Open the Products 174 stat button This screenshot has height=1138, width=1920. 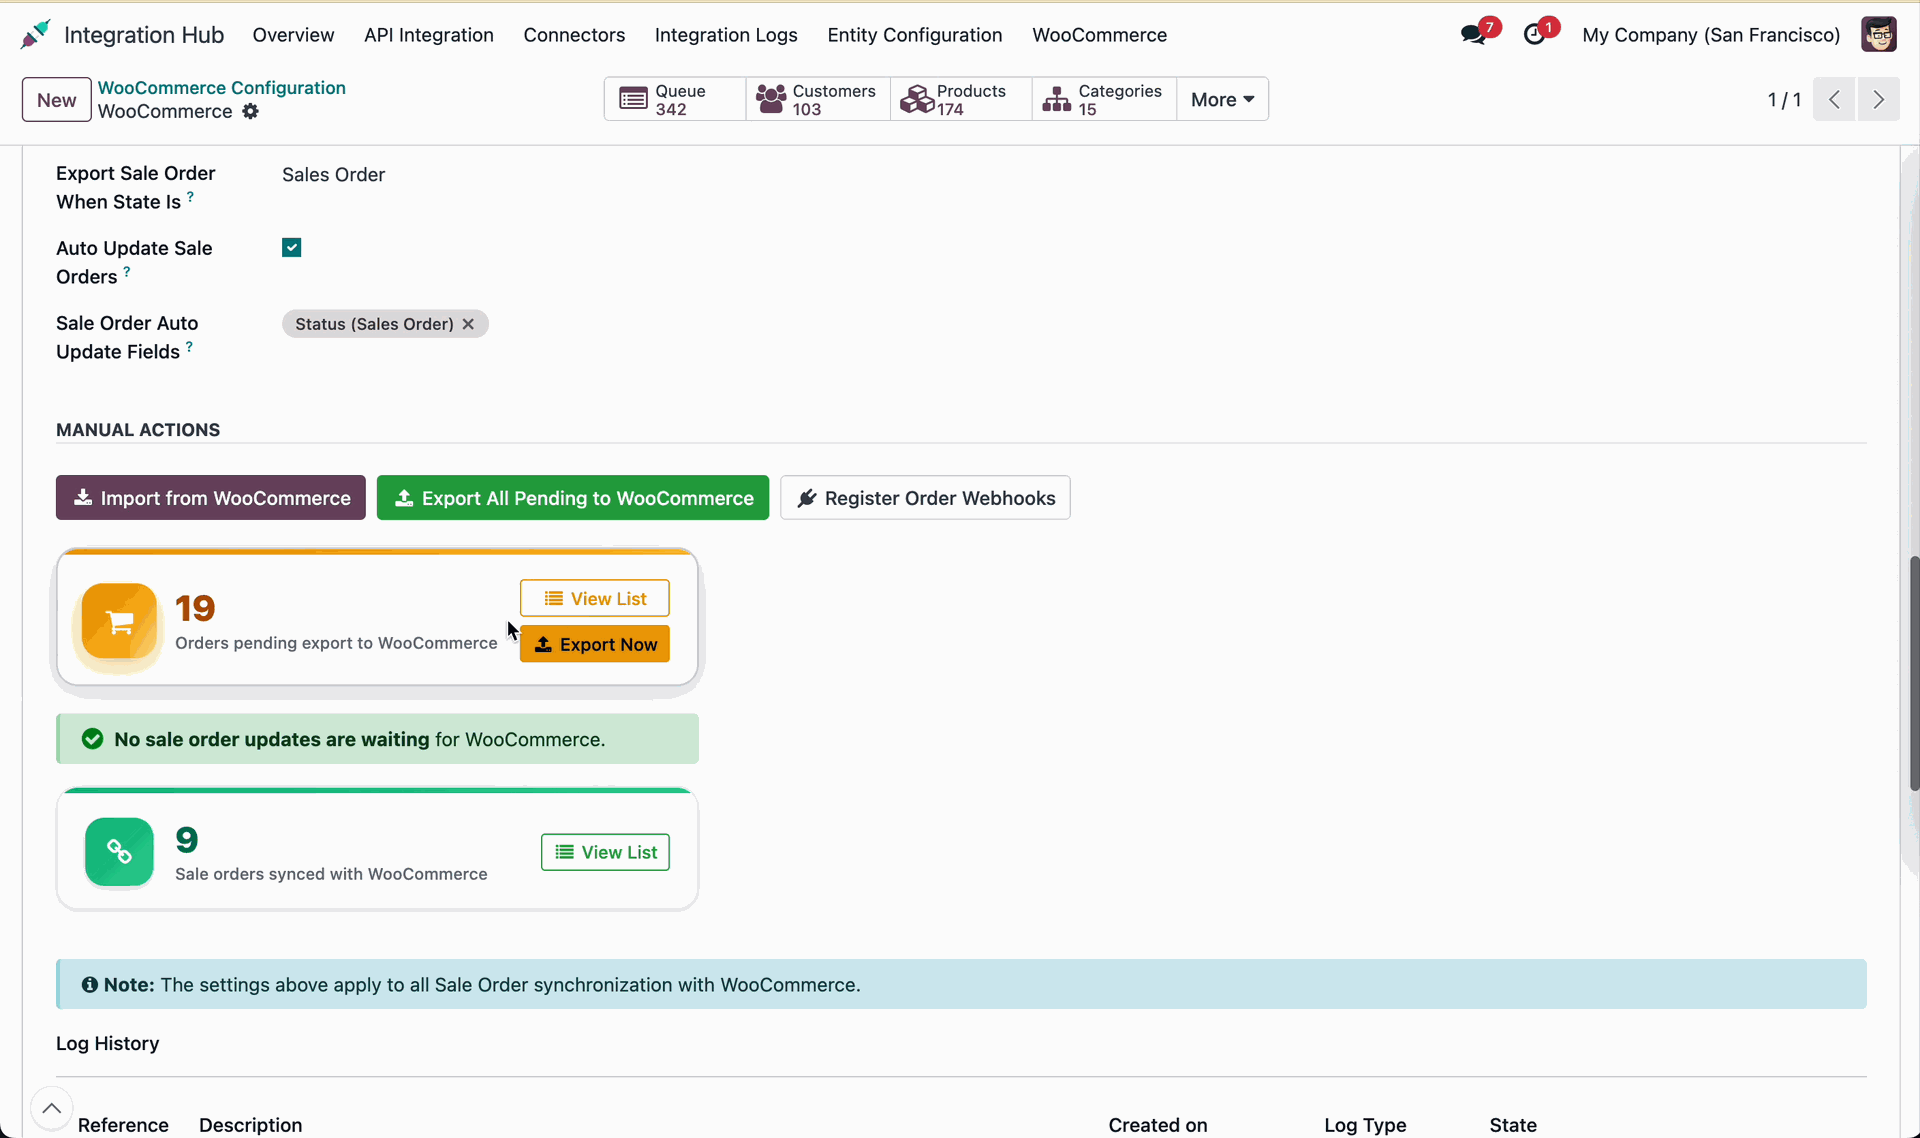coord(960,99)
